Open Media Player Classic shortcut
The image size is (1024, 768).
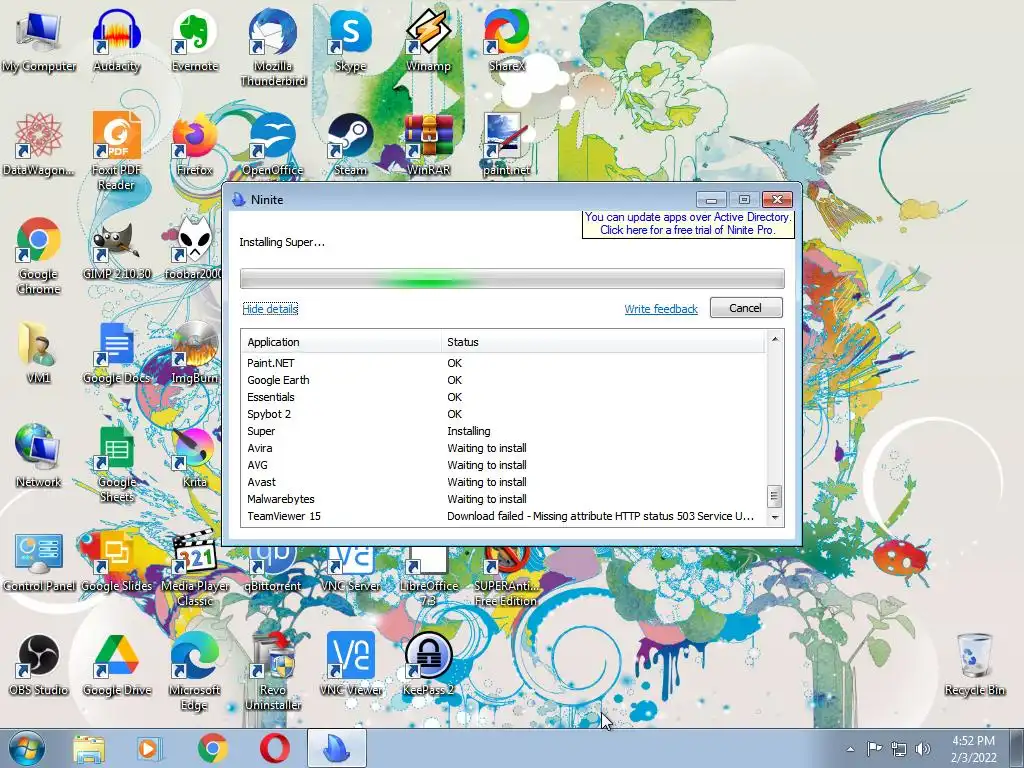tap(195, 567)
